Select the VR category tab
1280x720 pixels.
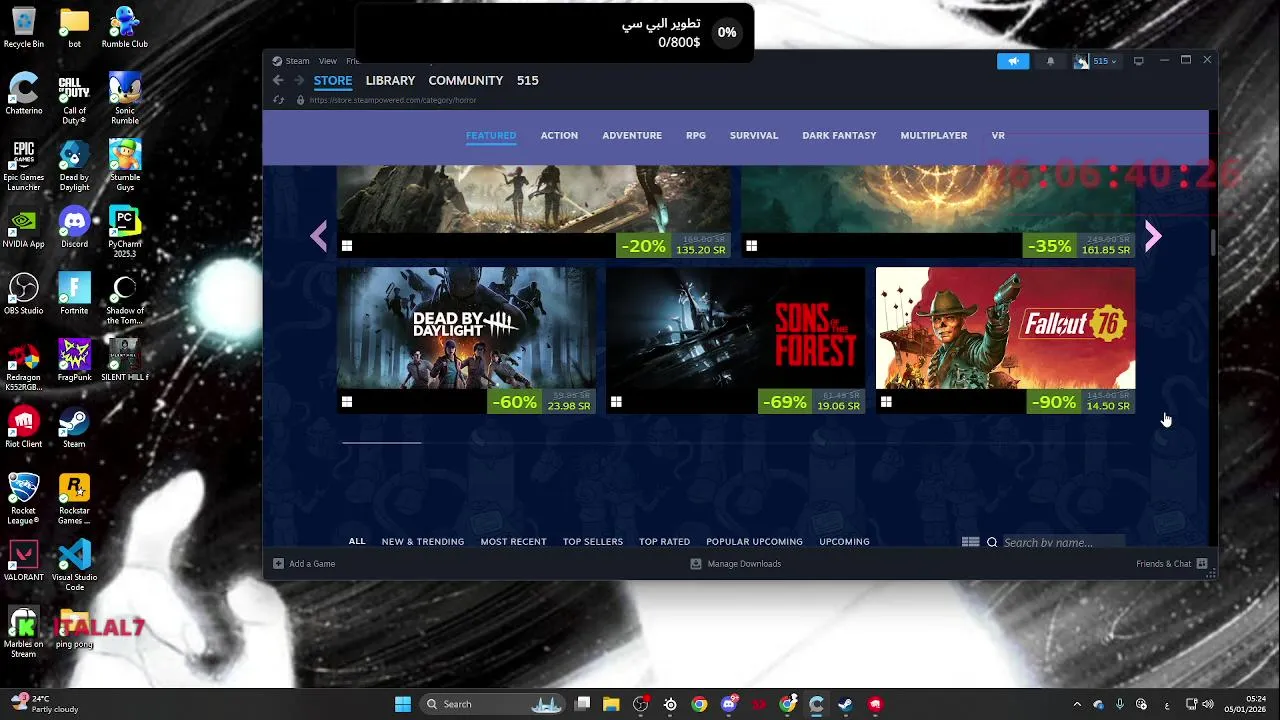(998, 135)
